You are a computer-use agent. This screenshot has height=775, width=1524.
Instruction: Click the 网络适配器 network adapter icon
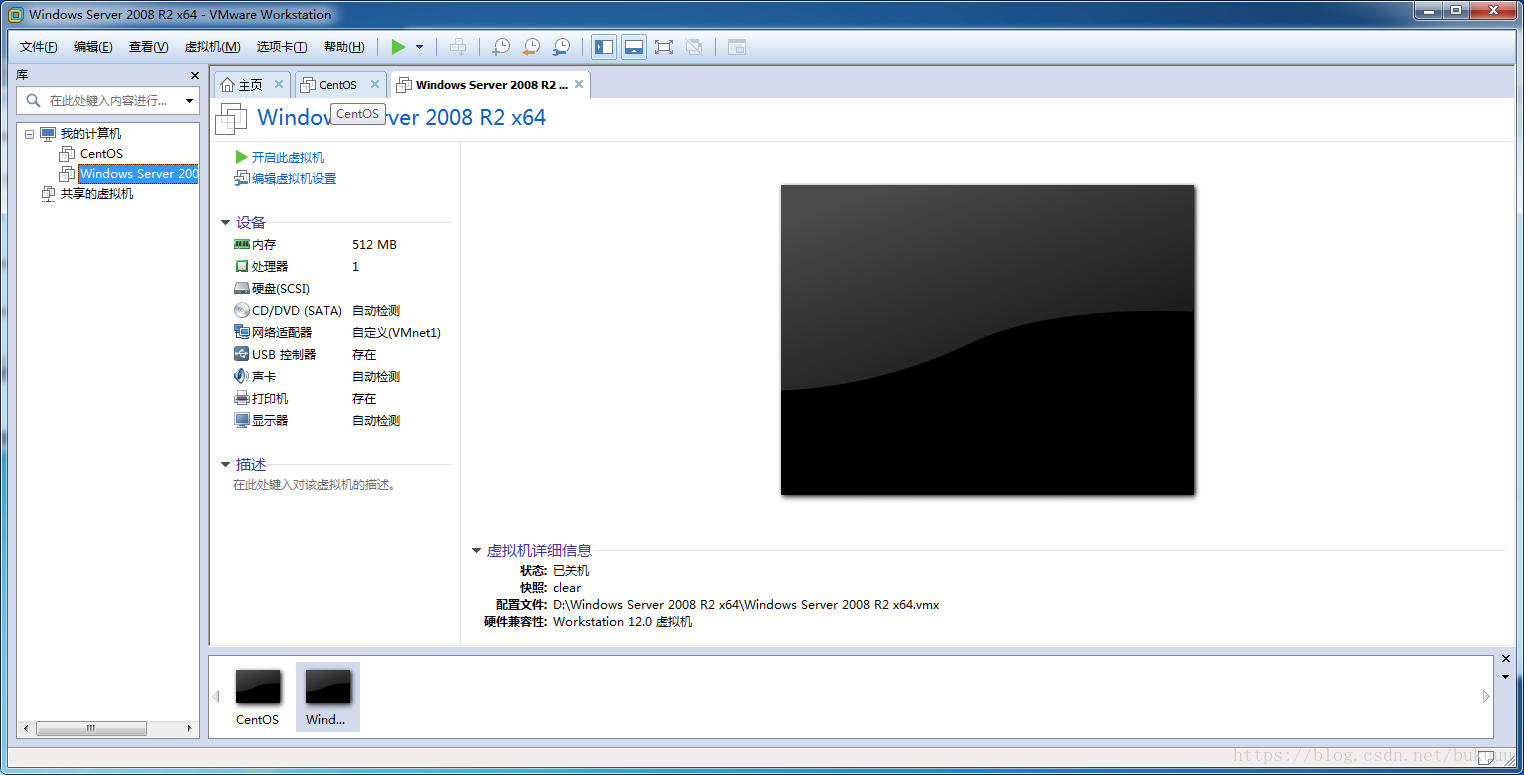[x=241, y=332]
